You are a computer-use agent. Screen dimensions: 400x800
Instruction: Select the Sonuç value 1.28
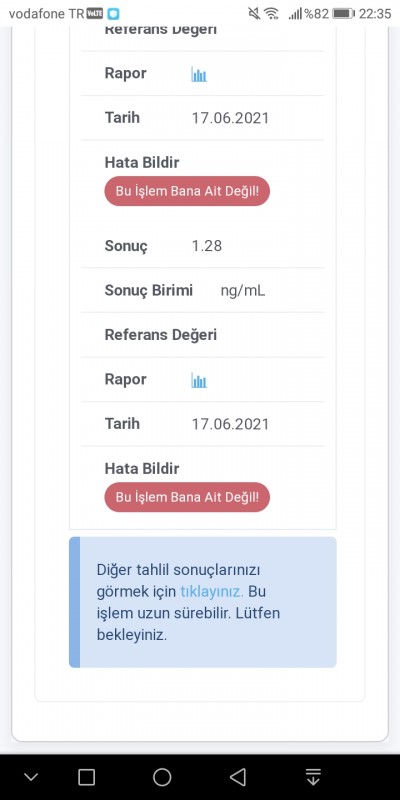pos(207,246)
